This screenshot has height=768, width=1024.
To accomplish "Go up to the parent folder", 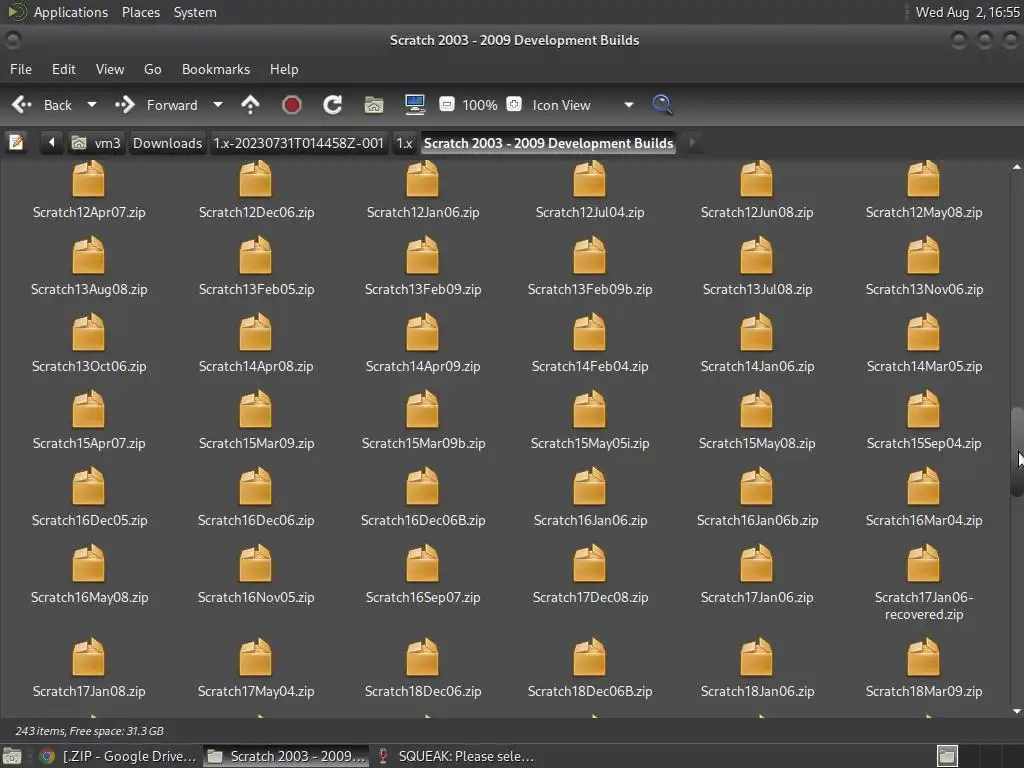I will tap(250, 104).
